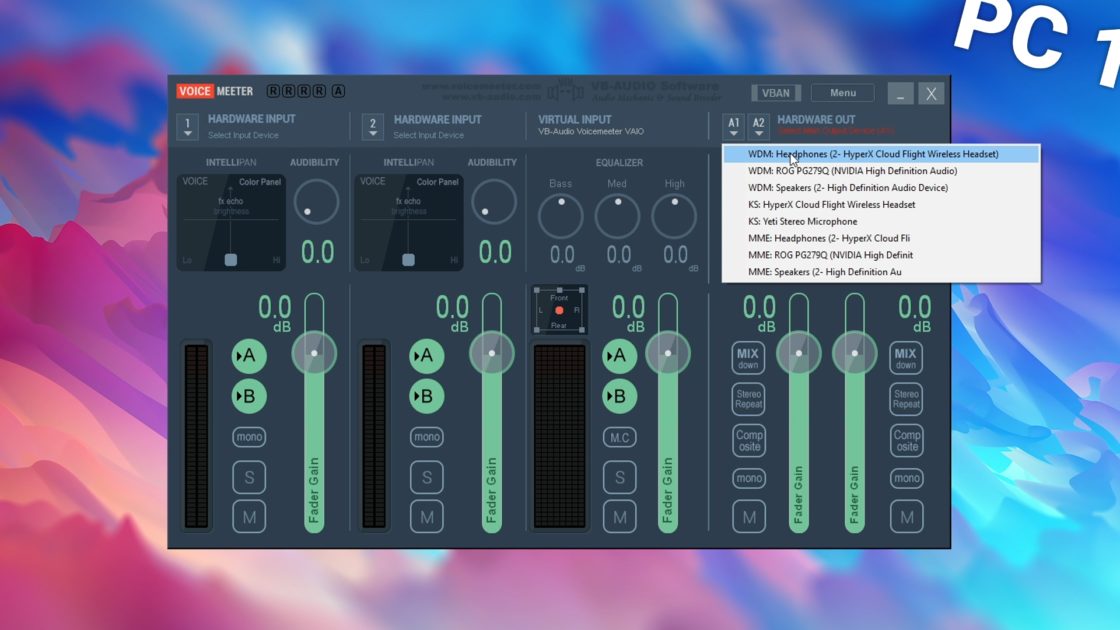1120x630 pixels.
Task: Click the Bass equalizer knob
Action: tap(561, 216)
